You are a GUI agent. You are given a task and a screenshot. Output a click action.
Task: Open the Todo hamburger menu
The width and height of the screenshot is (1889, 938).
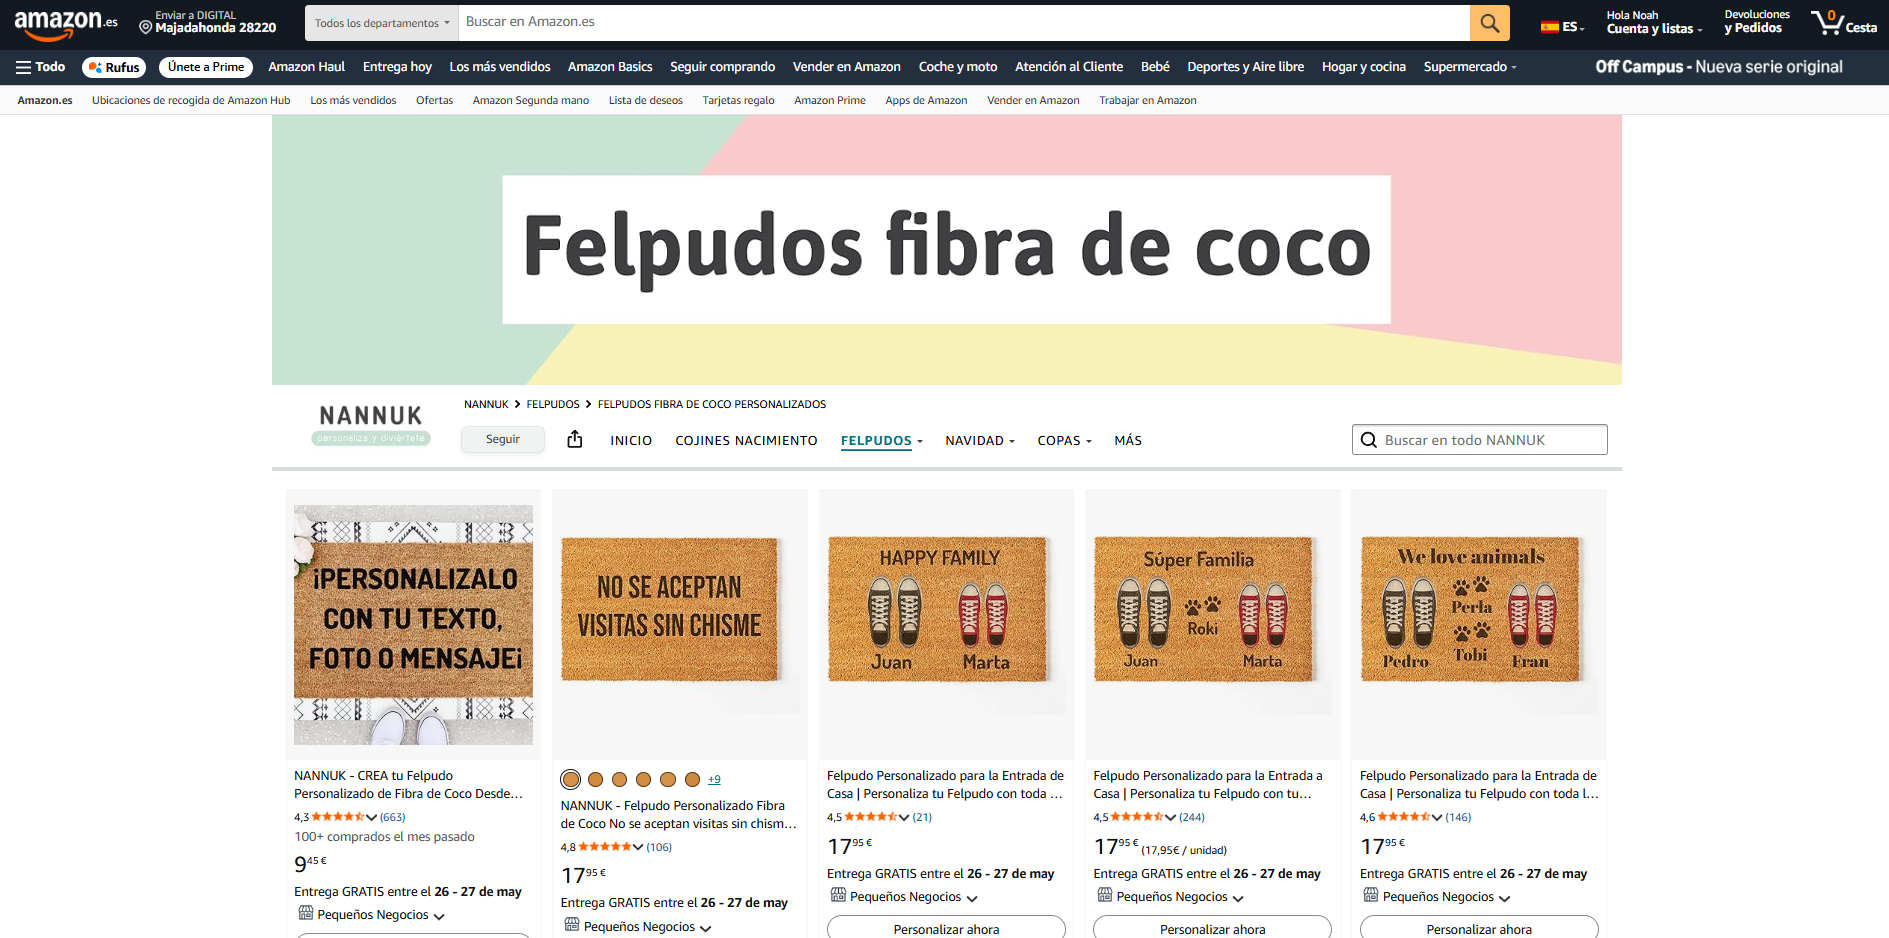point(40,67)
